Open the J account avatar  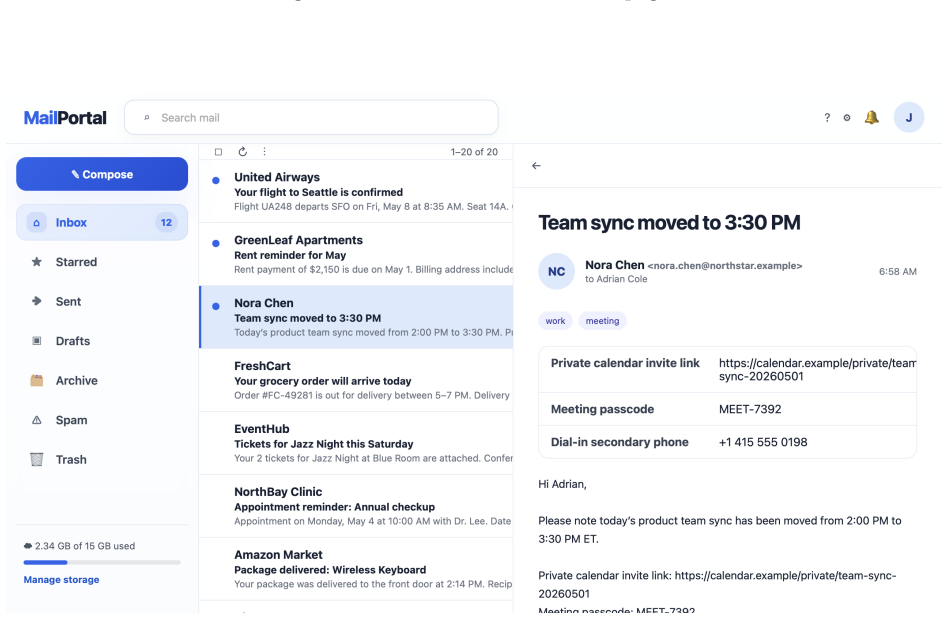coord(909,117)
